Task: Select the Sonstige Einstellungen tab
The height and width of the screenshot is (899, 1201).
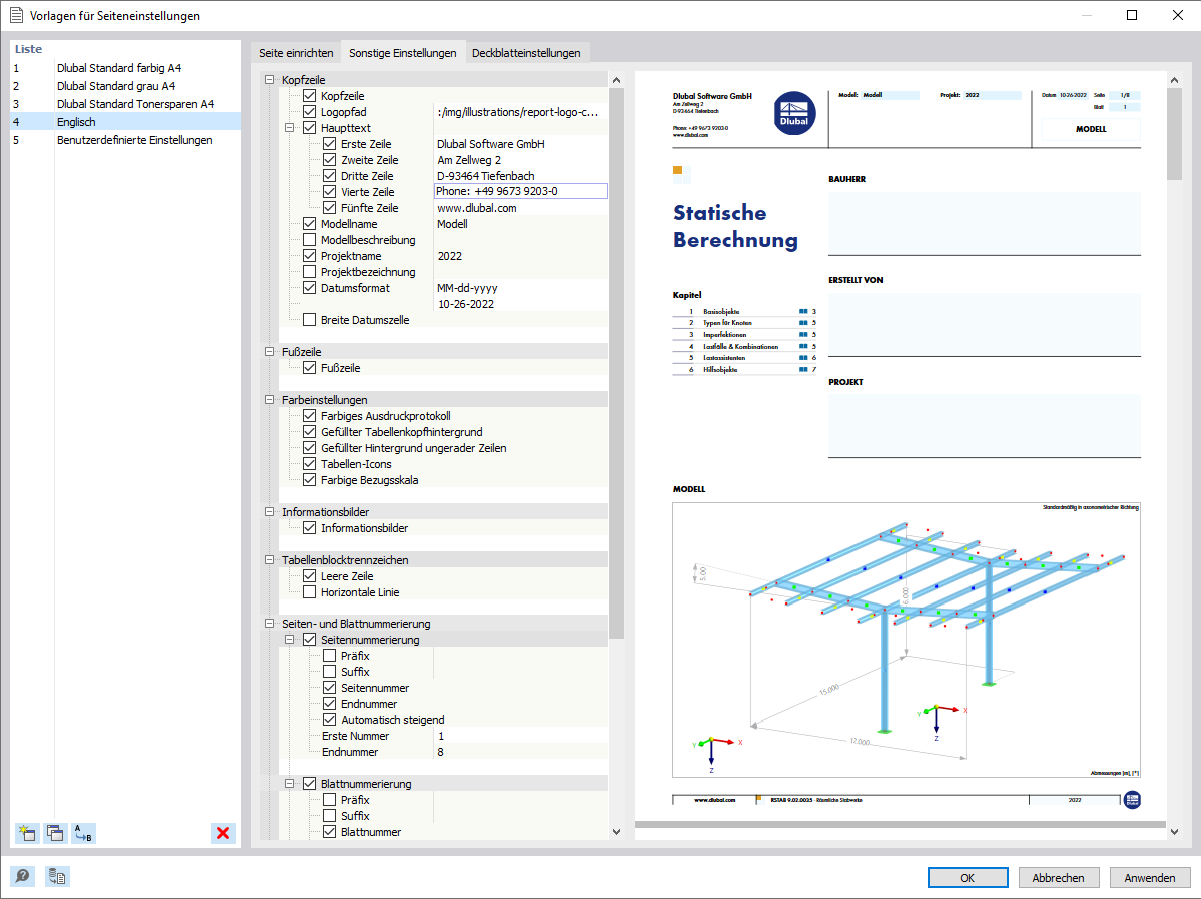Action: click(403, 53)
